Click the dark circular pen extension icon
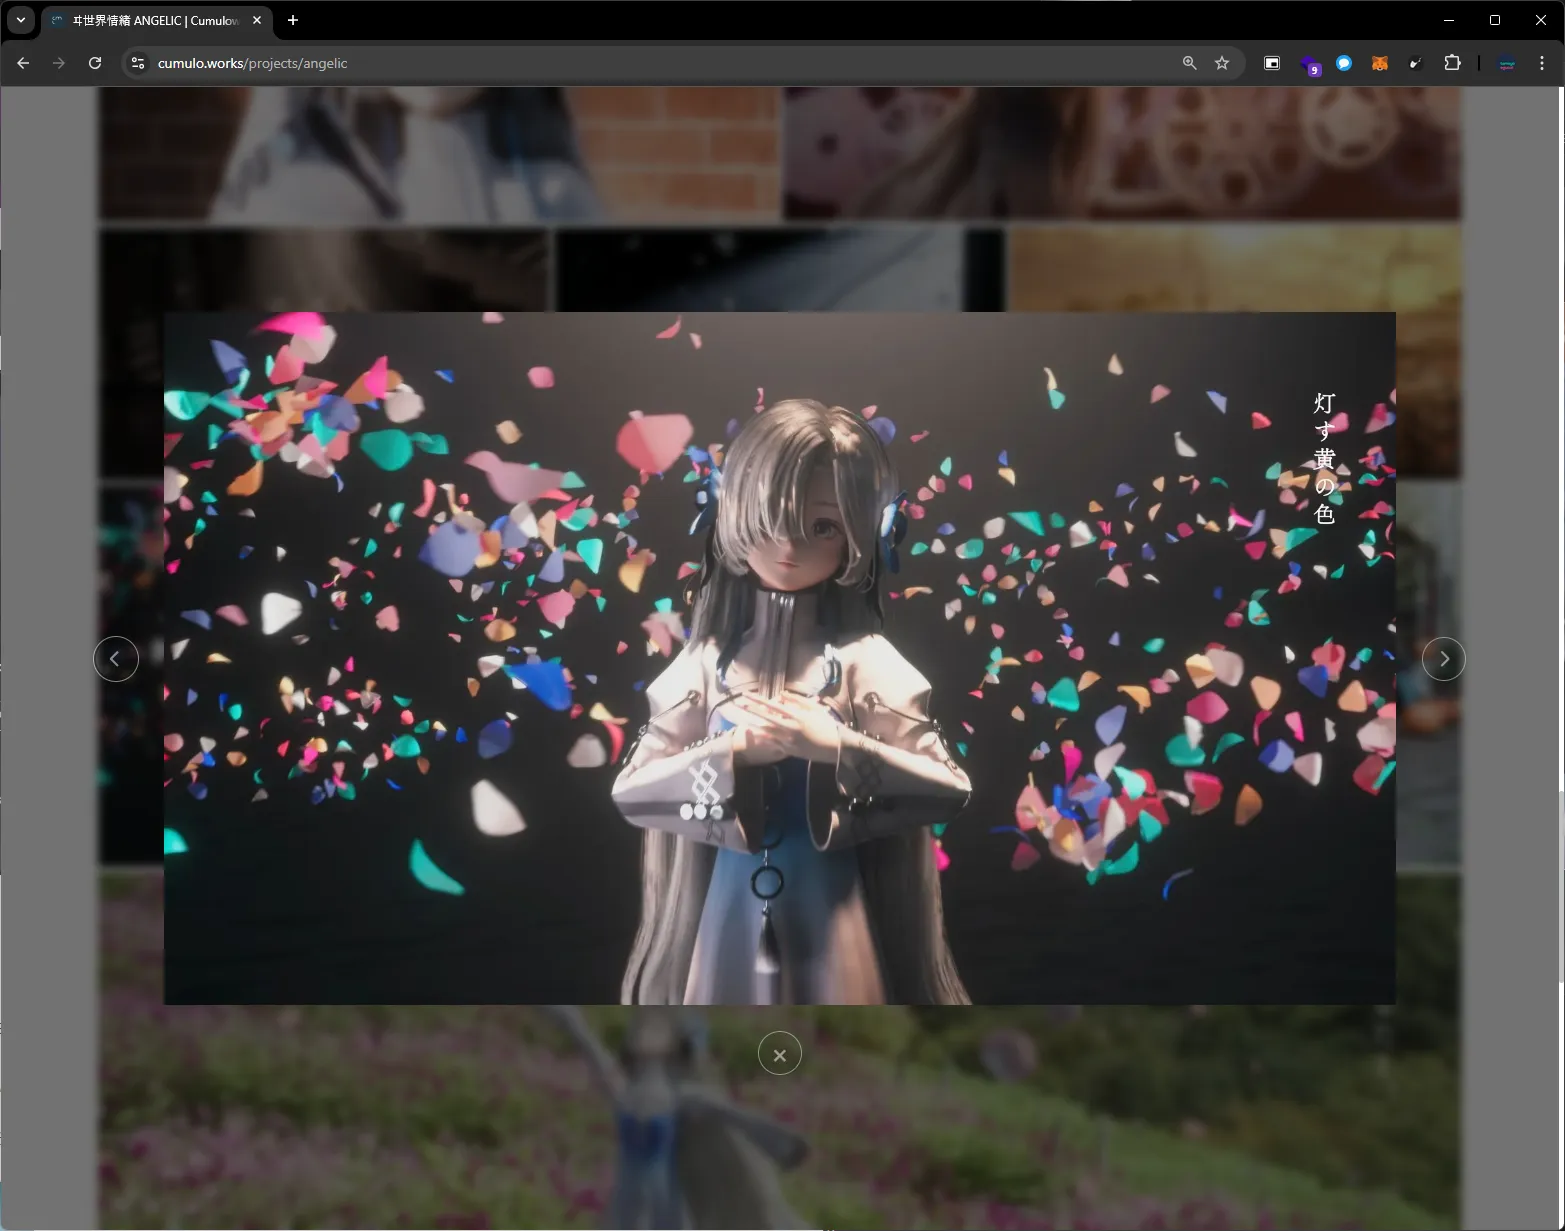Image resolution: width=1565 pixels, height=1231 pixels. click(1415, 63)
